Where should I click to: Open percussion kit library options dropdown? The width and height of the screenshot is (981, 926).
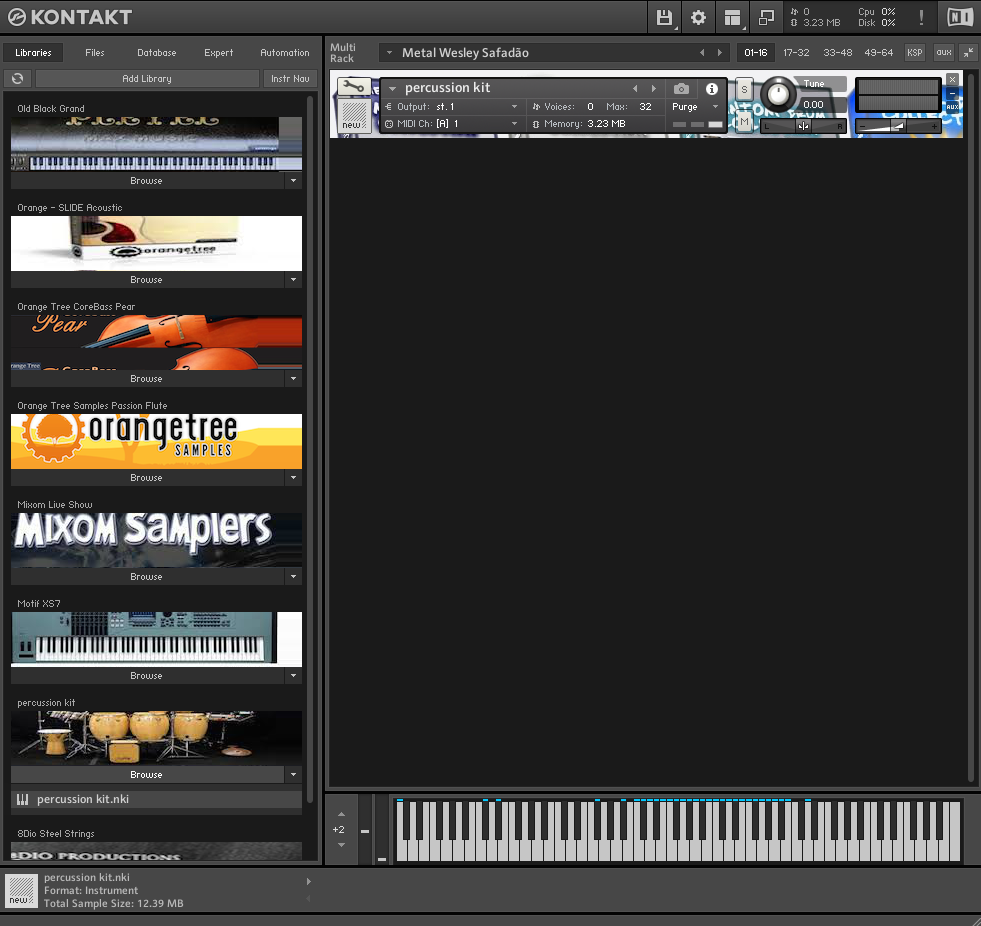[x=293, y=775]
